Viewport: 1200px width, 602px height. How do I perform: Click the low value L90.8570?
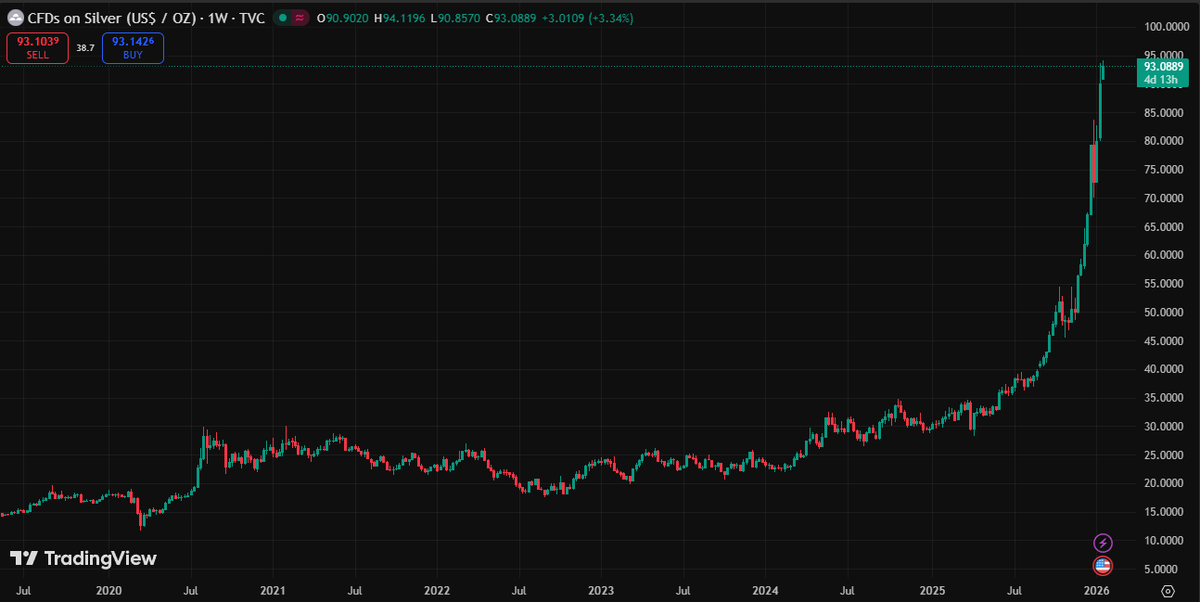click(x=456, y=18)
